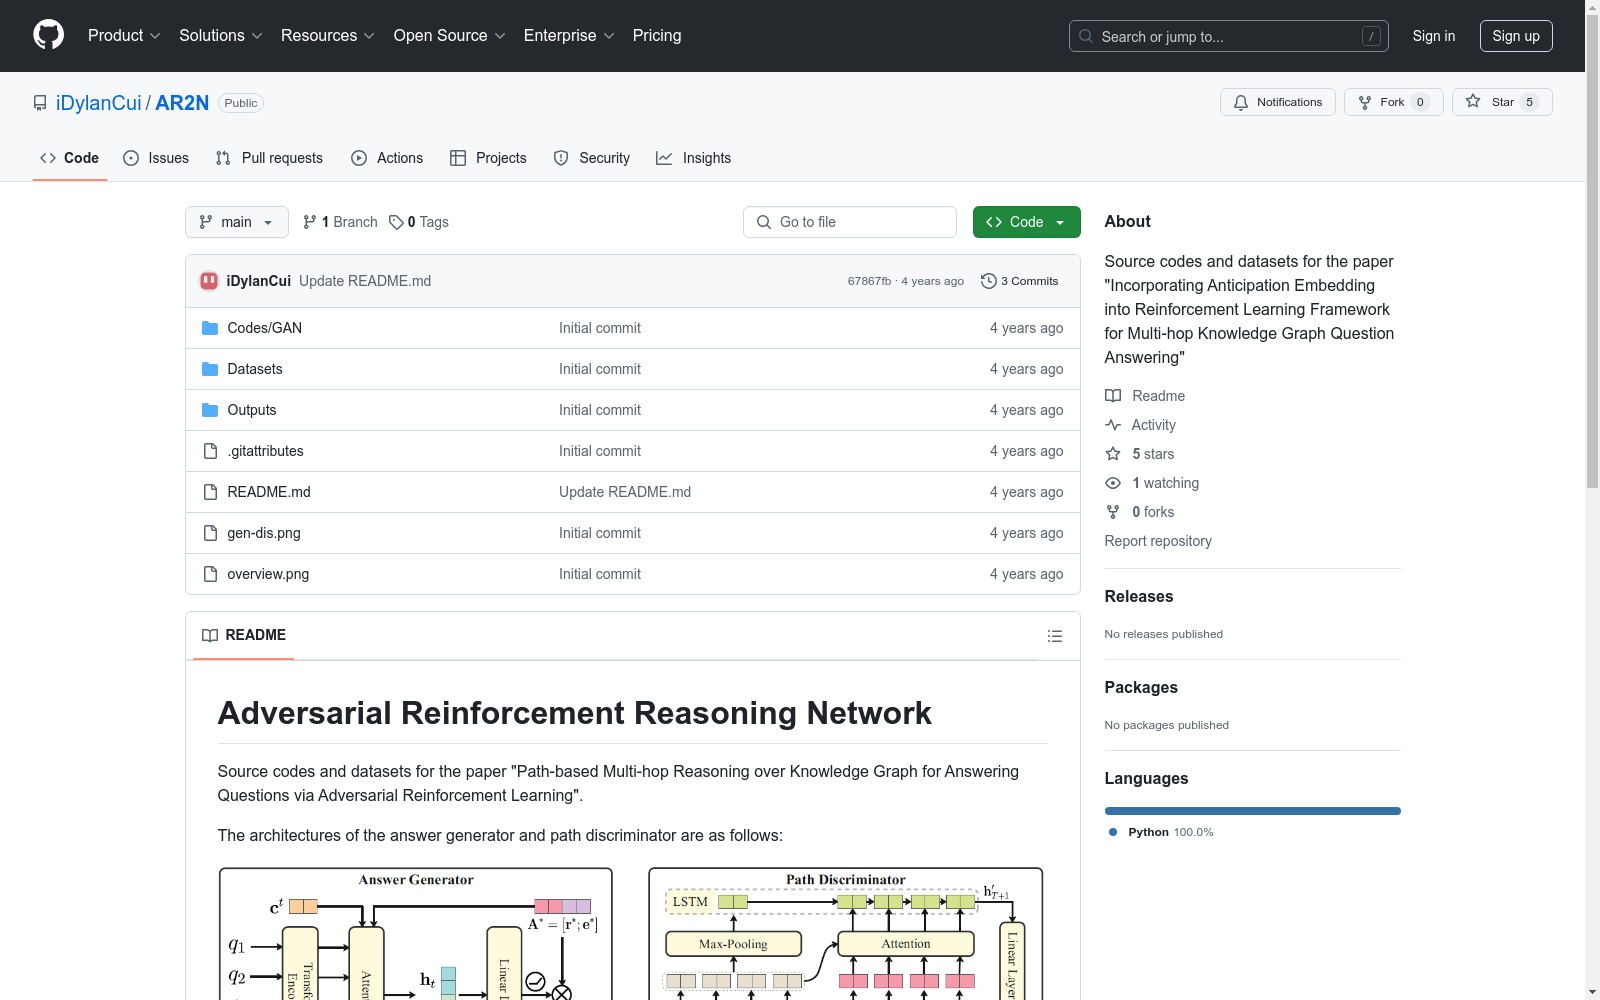The image size is (1600, 1000).
Task: Switch to the Insights tab
Action: pyautogui.click(x=693, y=158)
